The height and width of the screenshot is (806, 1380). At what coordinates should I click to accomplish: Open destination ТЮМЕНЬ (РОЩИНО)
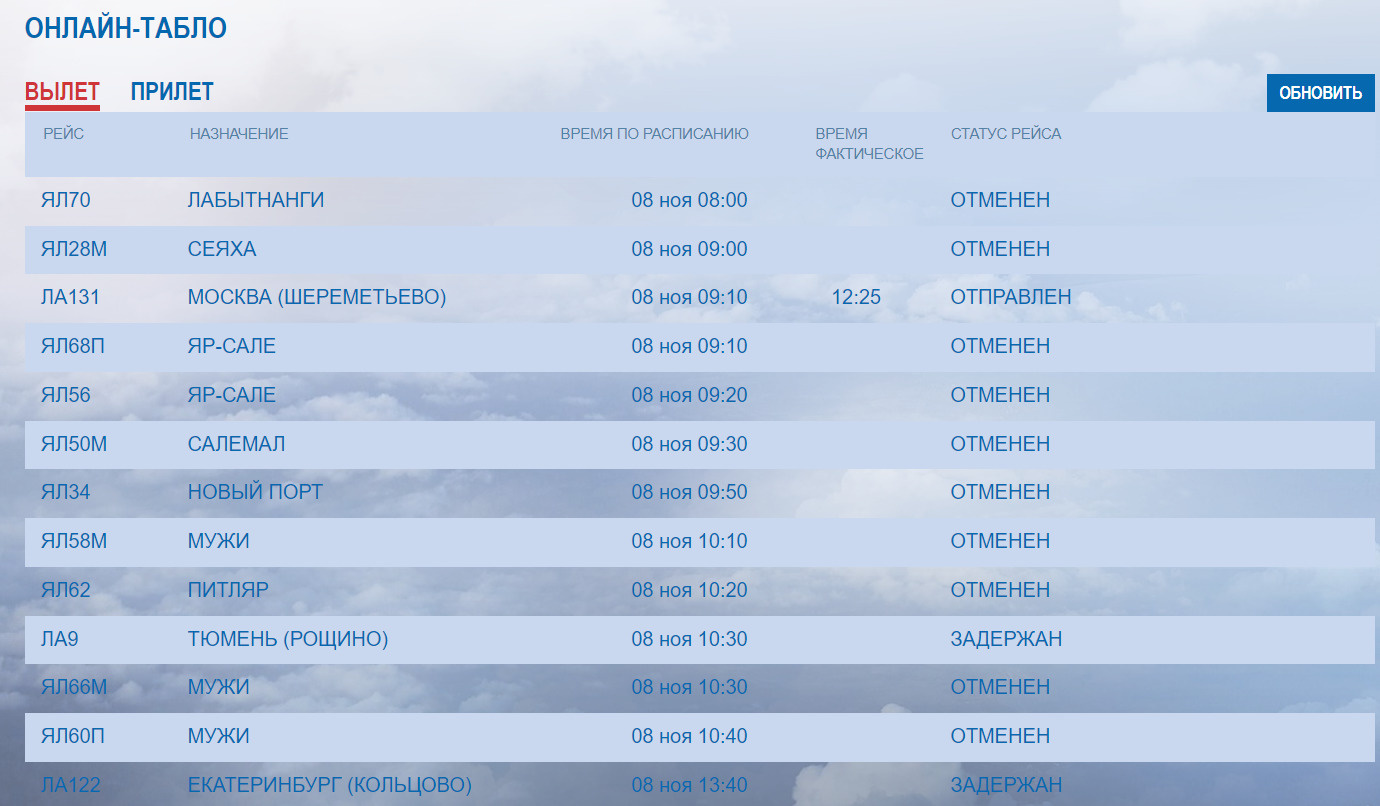click(x=288, y=639)
